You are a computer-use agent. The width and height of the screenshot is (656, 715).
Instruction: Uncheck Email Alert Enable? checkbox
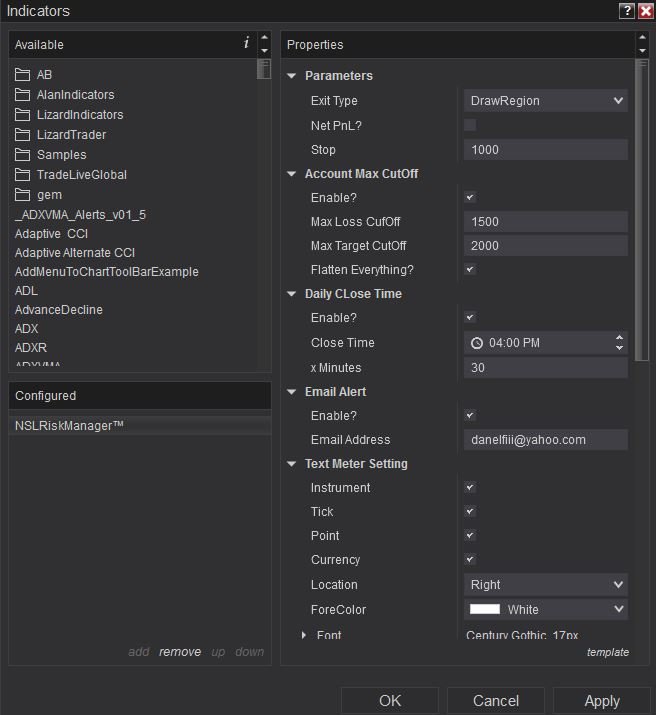click(470, 416)
